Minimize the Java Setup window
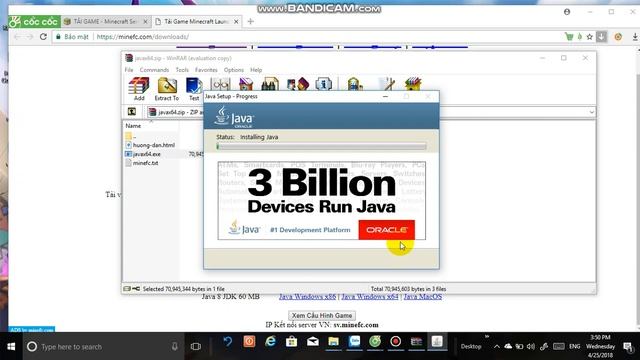640x360 pixels. pyautogui.click(x=385, y=96)
